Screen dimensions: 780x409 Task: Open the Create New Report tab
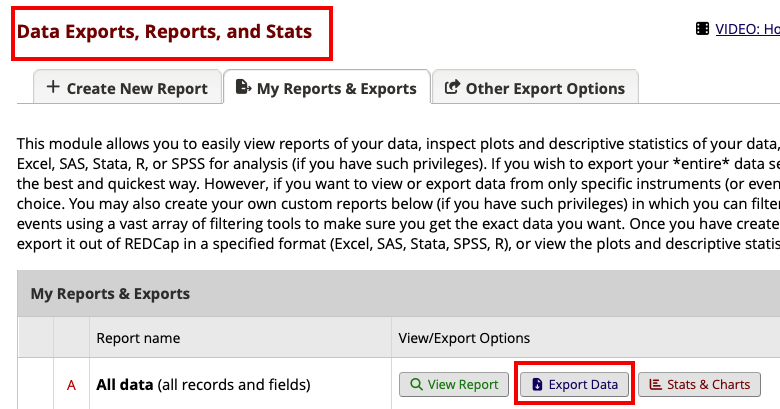click(x=127, y=88)
